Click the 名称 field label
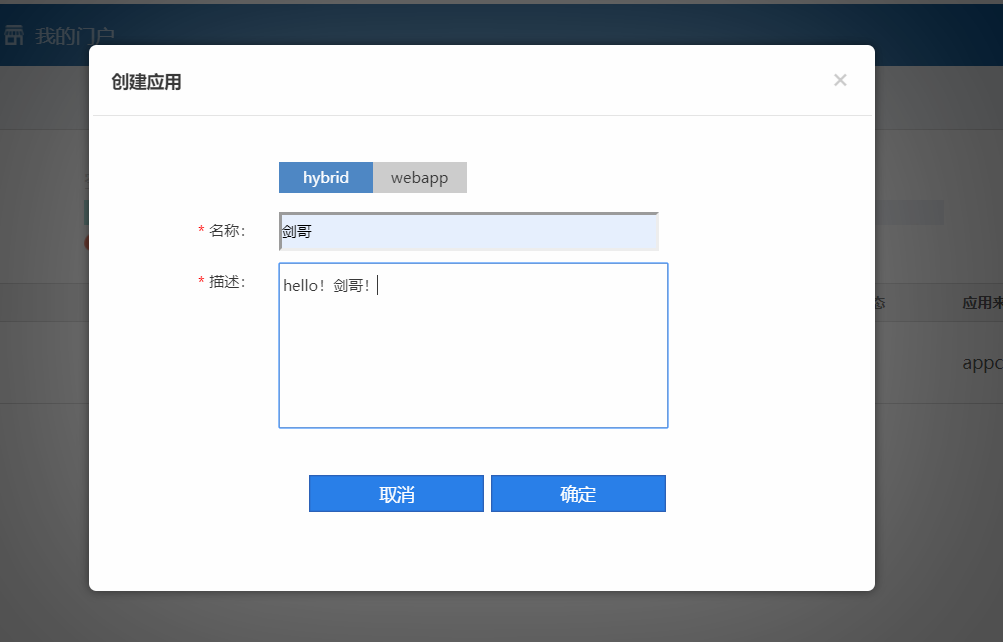 tap(227, 231)
